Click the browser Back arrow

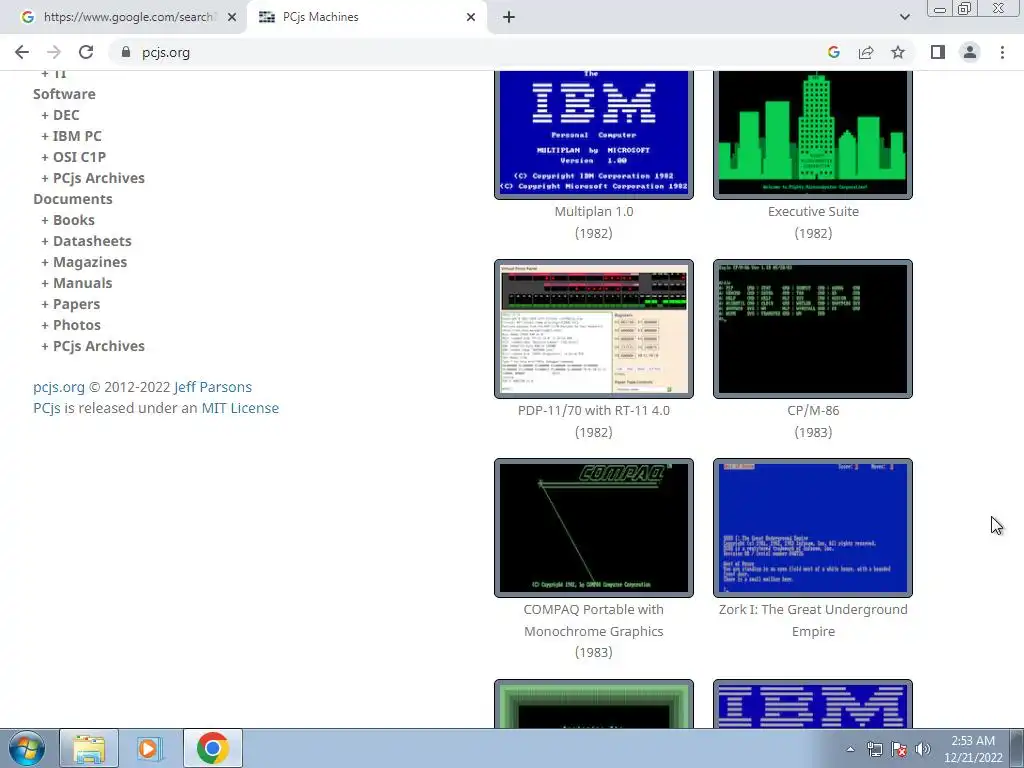point(22,52)
